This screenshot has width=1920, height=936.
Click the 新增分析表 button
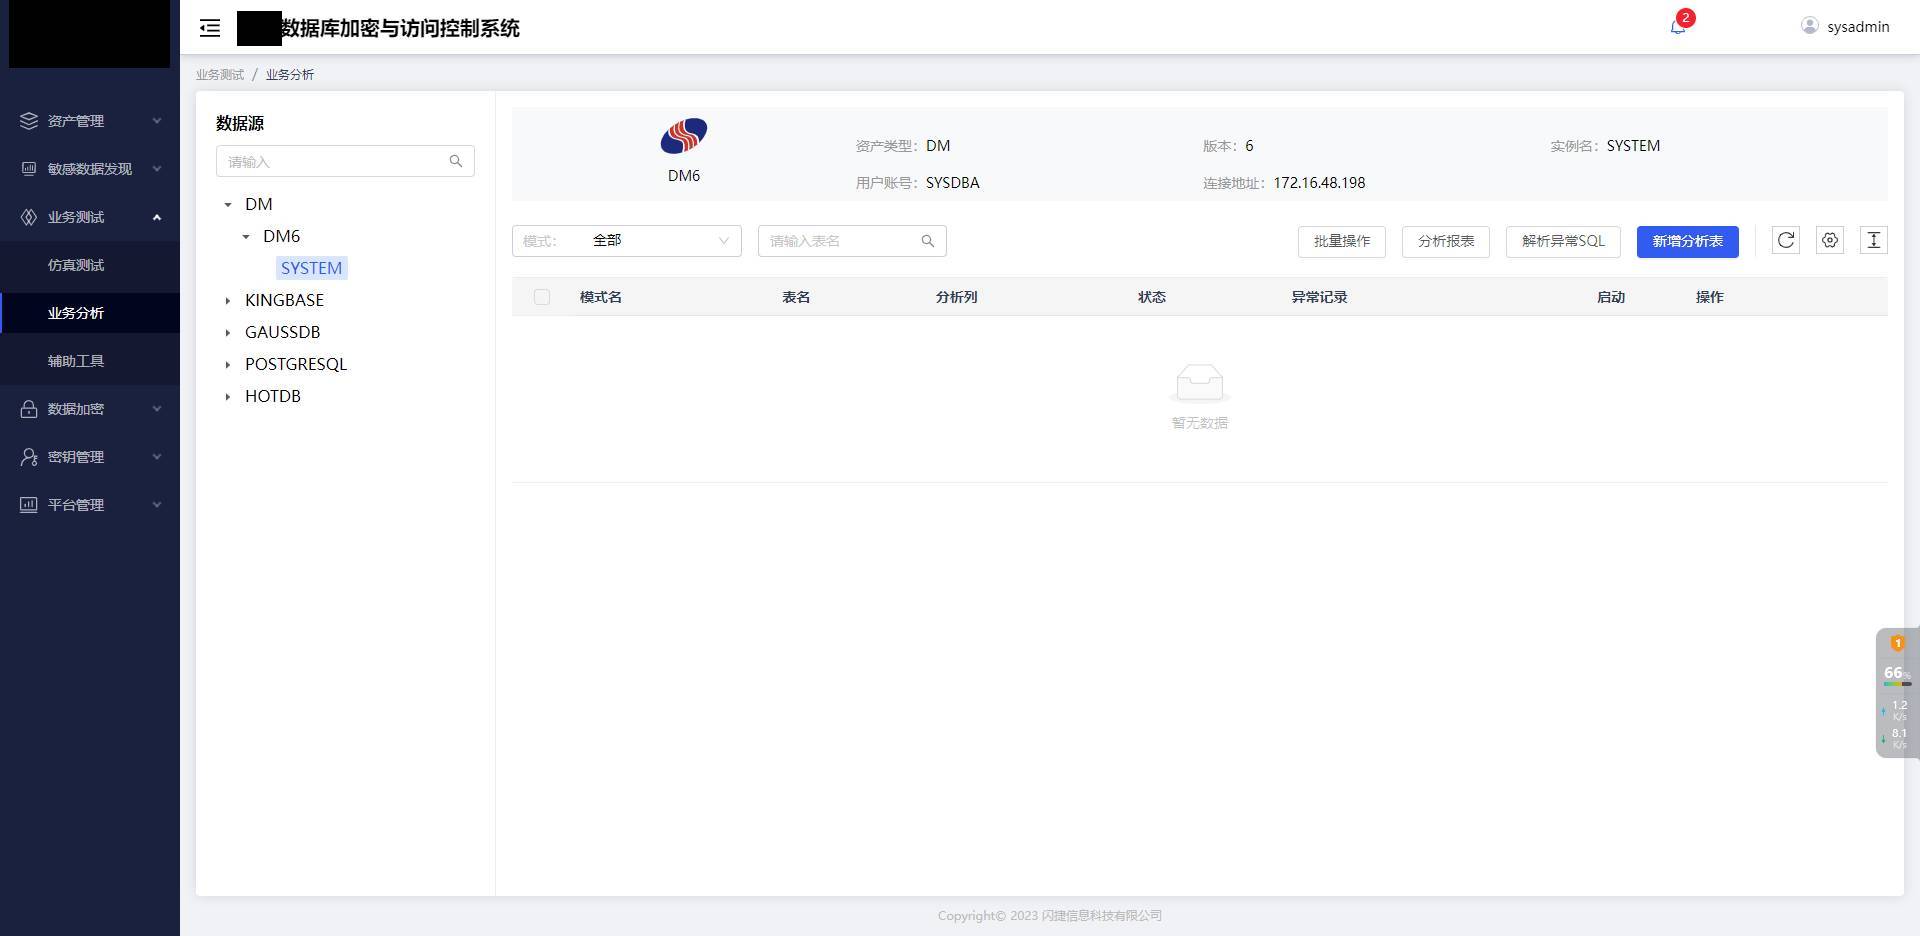coord(1688,241)
